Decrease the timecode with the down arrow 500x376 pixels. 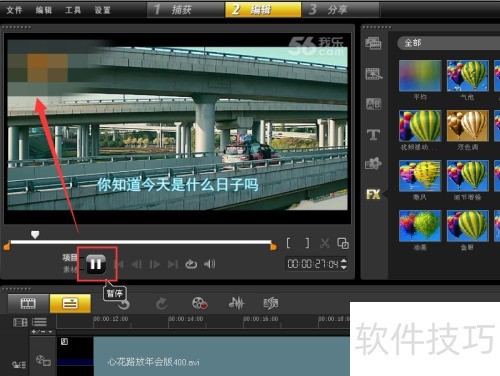coord(344,267)
